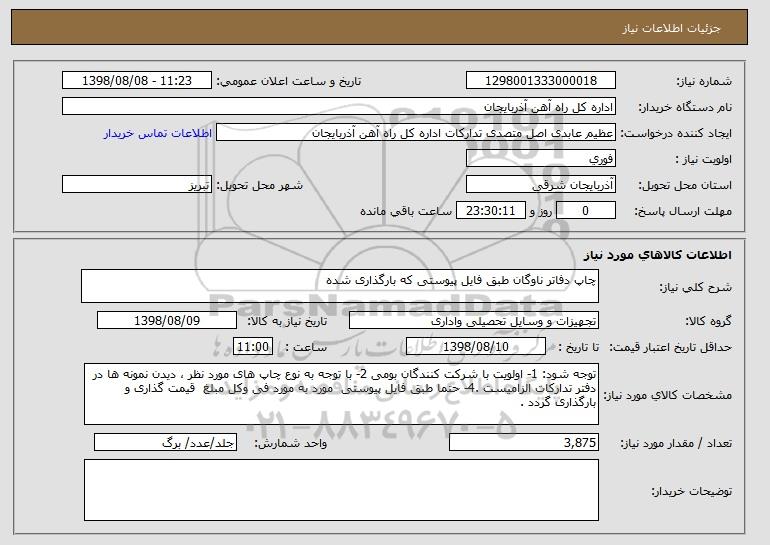Viewport: 770px width, 545px height.
Task: Click the تعداد / مقدار مورد نیاز label
Action: pos(676,443)
